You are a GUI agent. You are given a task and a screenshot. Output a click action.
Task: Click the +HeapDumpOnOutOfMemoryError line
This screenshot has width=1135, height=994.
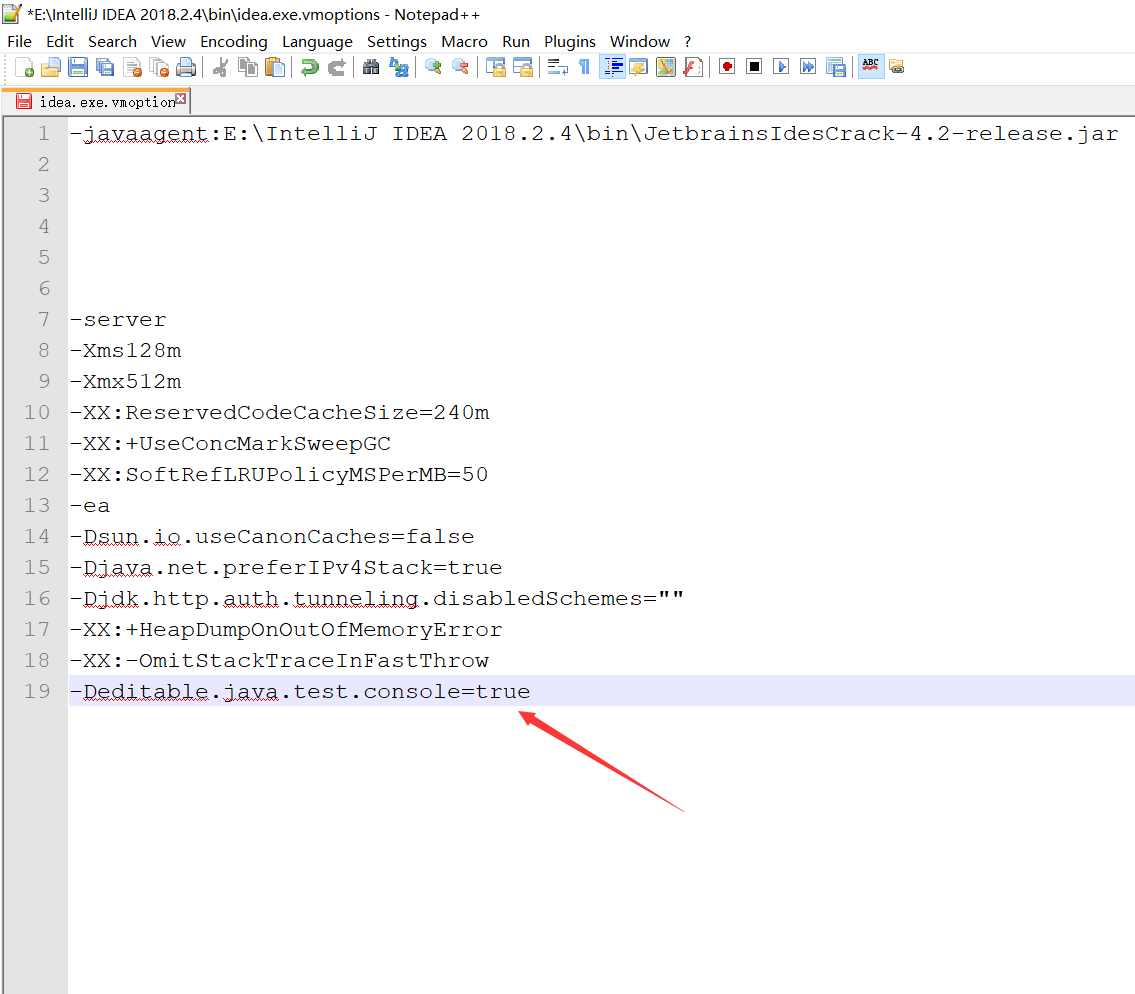(x=286, y=630)
